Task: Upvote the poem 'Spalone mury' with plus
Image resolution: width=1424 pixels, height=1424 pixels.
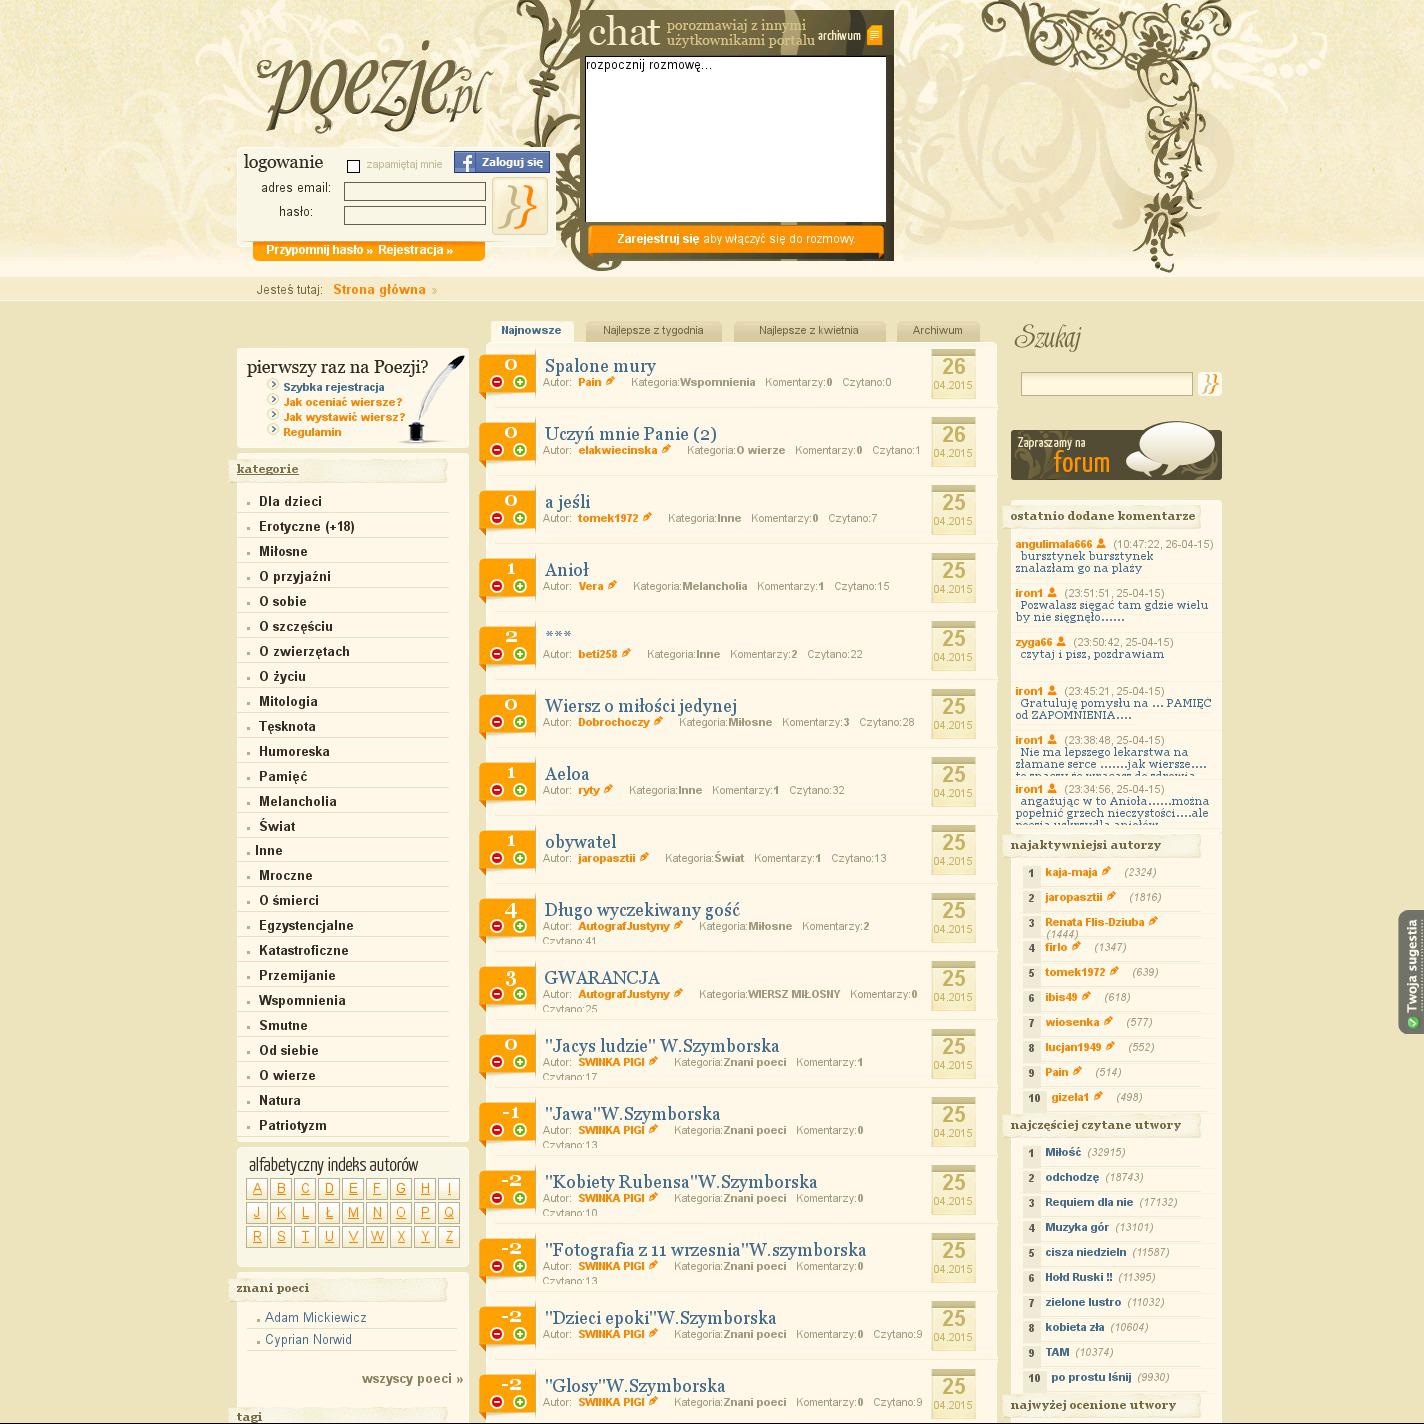Action: click(520, 382)
